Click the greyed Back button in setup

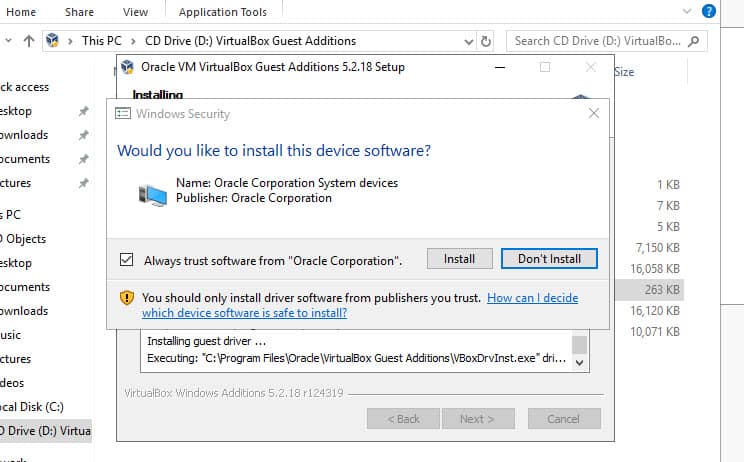[403, 419]
